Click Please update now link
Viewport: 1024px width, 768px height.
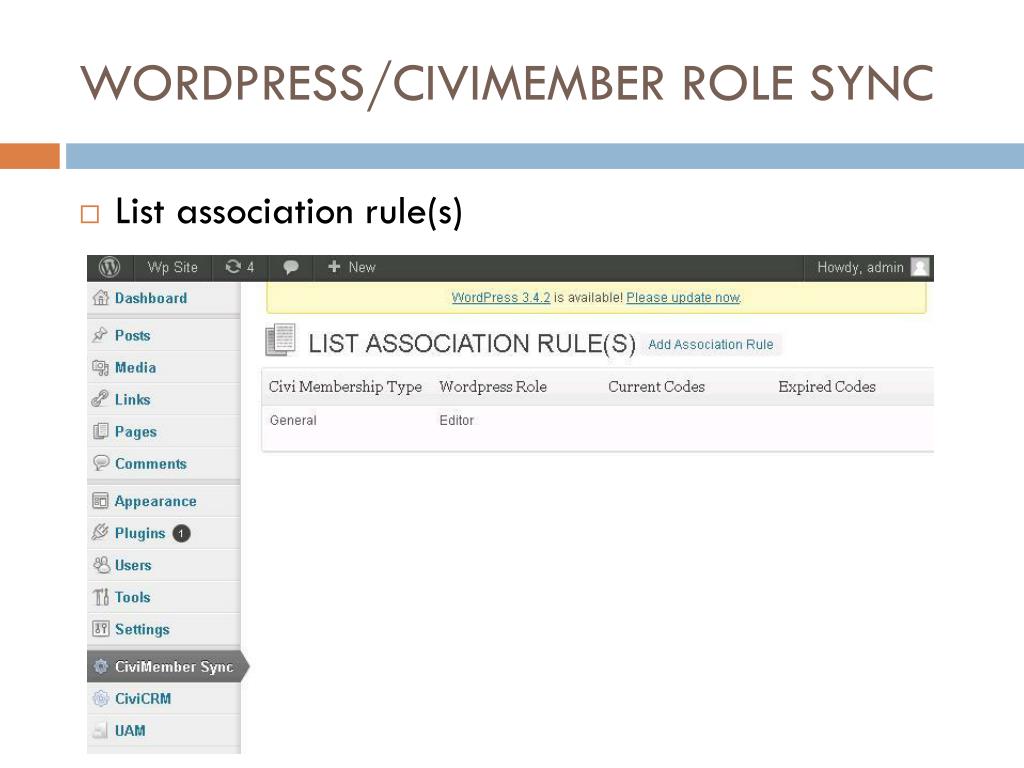[x=683, y=298]
